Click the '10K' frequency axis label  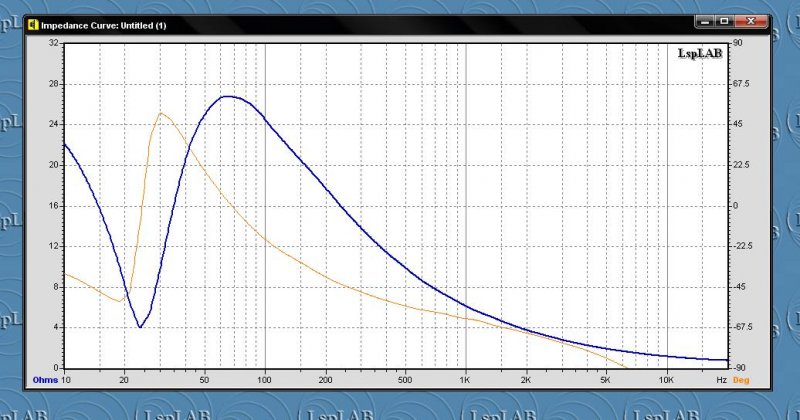pyautogui.click(x=666, y=380)
